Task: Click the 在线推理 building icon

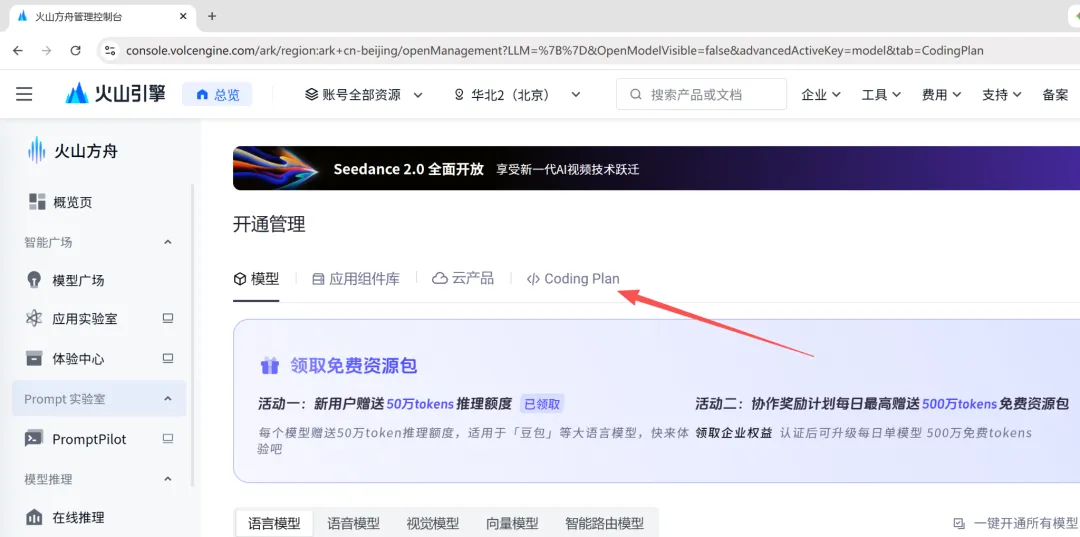Action: (x=34, y=517)
